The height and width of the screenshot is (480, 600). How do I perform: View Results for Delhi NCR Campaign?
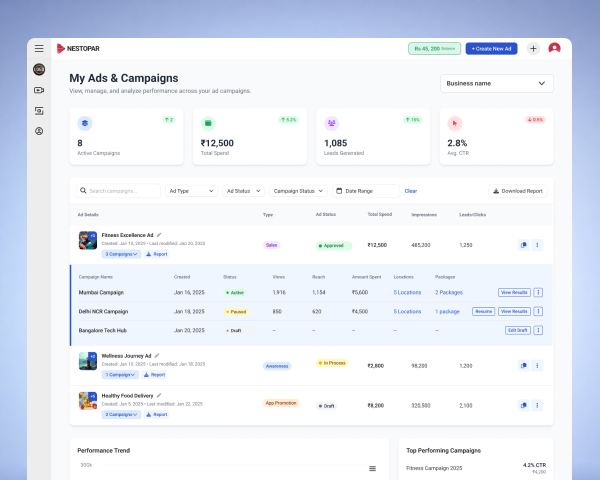pos(514,311)
